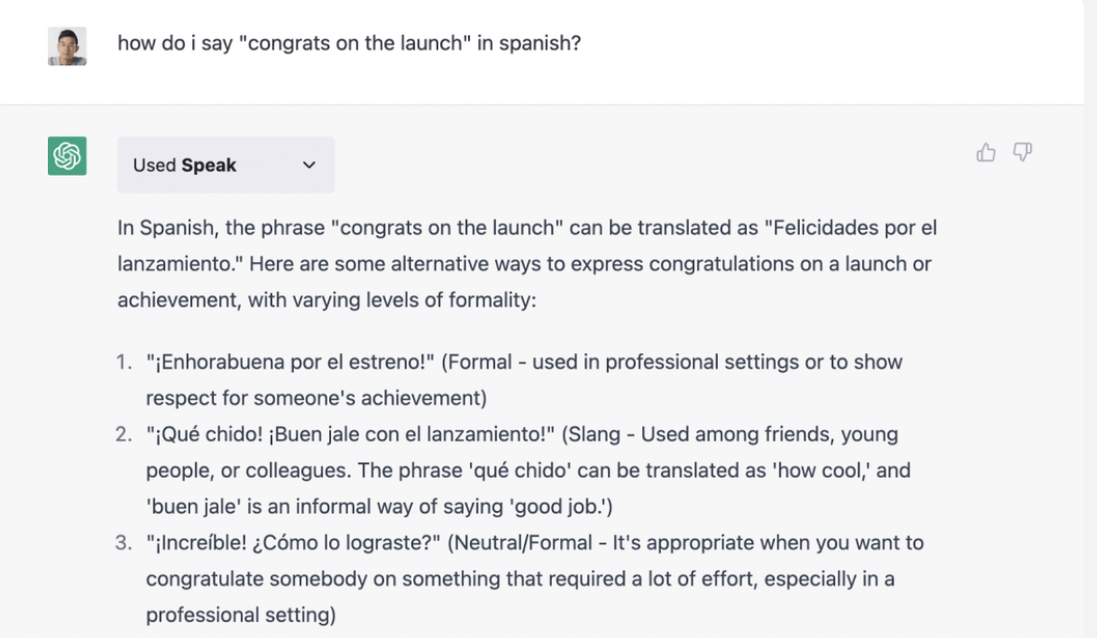Mark the response with thumbs down
1097x638 pixels.
[x=1023, y=153]
